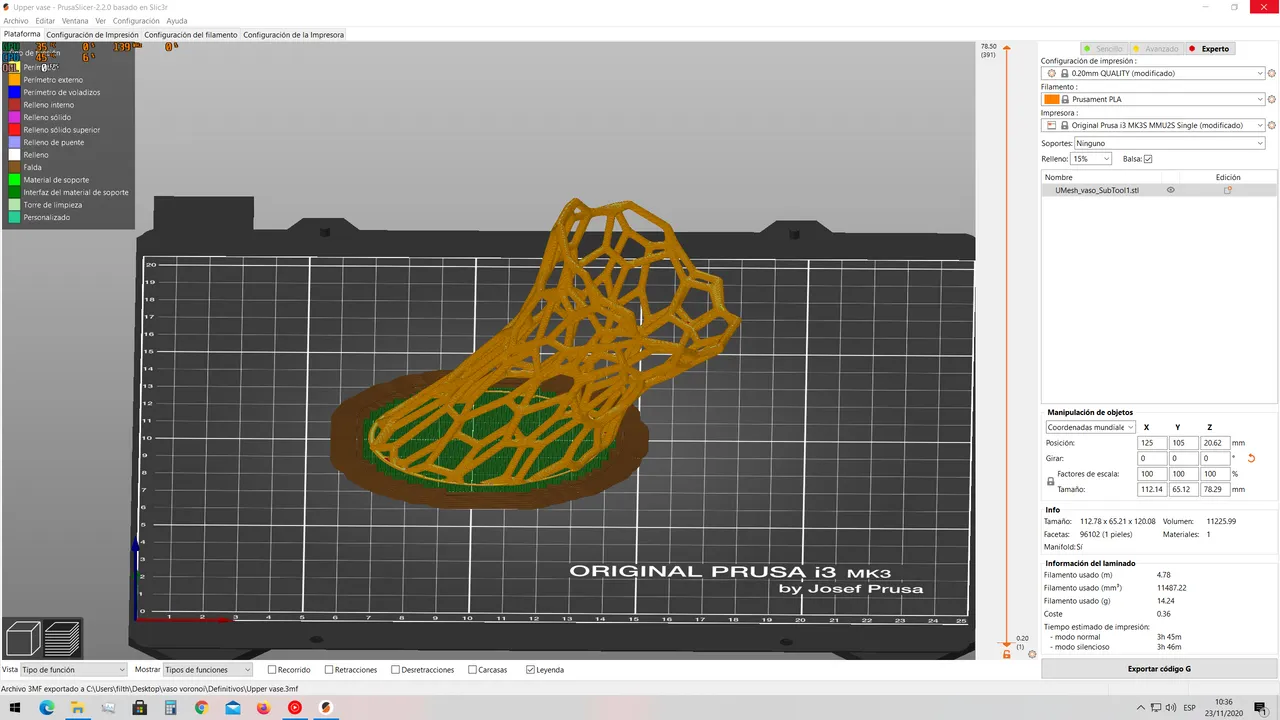Click the Exportar código G button
The image size is (1280, 720).
1158,668
